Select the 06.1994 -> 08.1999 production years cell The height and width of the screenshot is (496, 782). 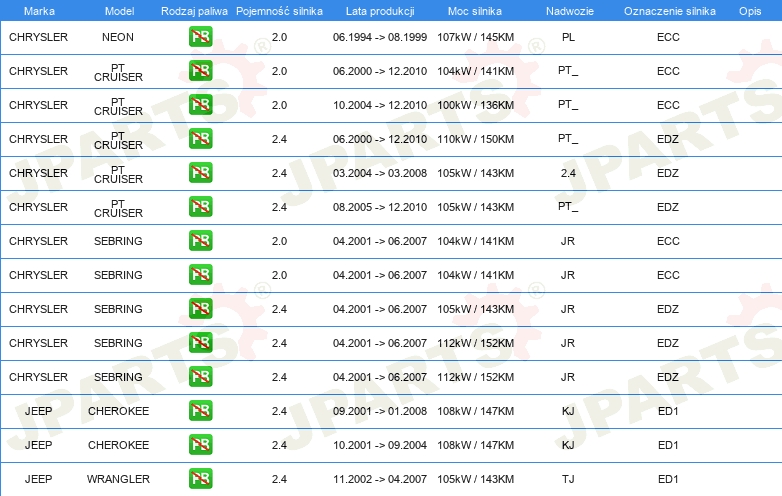(x=380, y=37)
